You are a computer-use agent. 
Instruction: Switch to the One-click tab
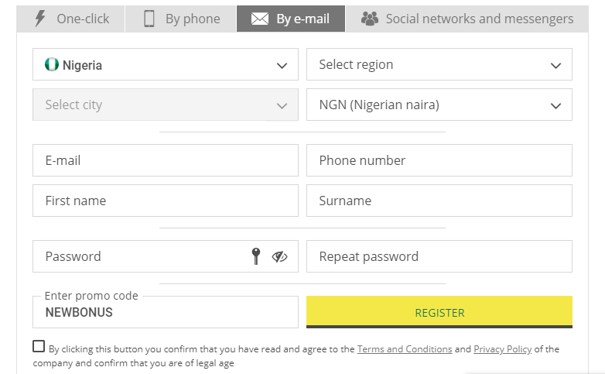(70, 19)
